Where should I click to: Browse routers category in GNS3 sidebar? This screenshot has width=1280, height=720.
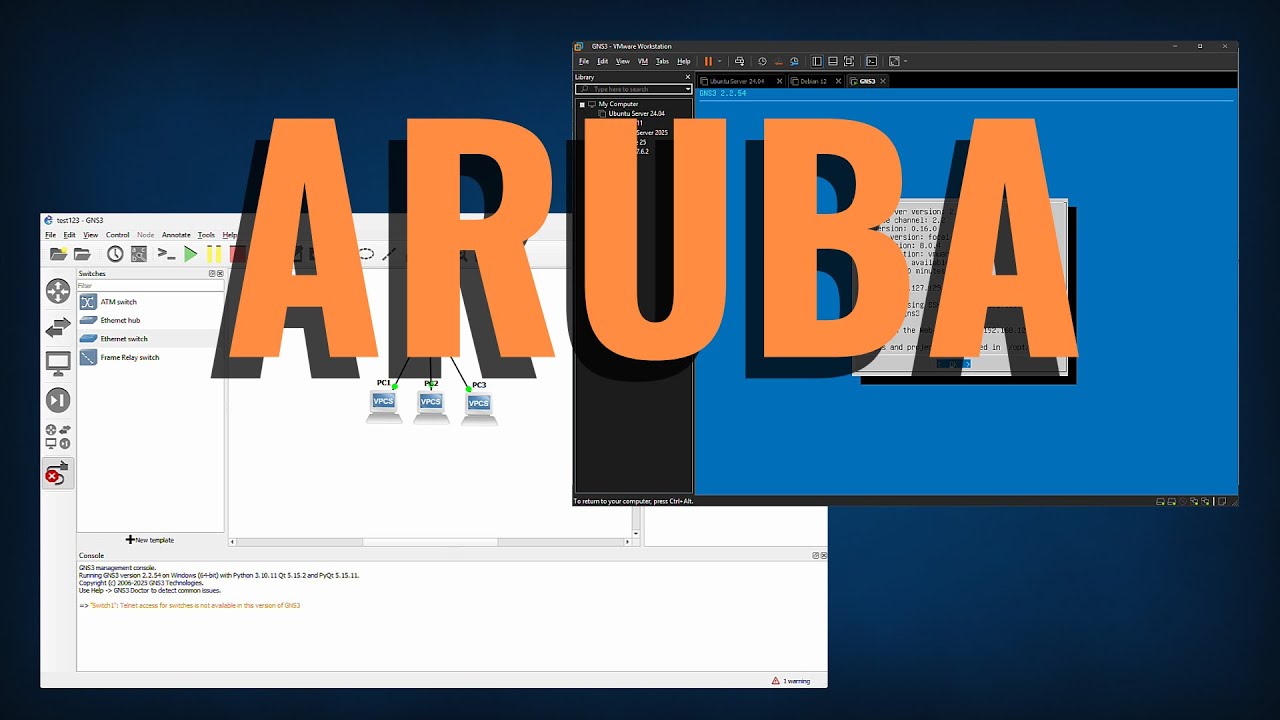click(x=58, y=291)
